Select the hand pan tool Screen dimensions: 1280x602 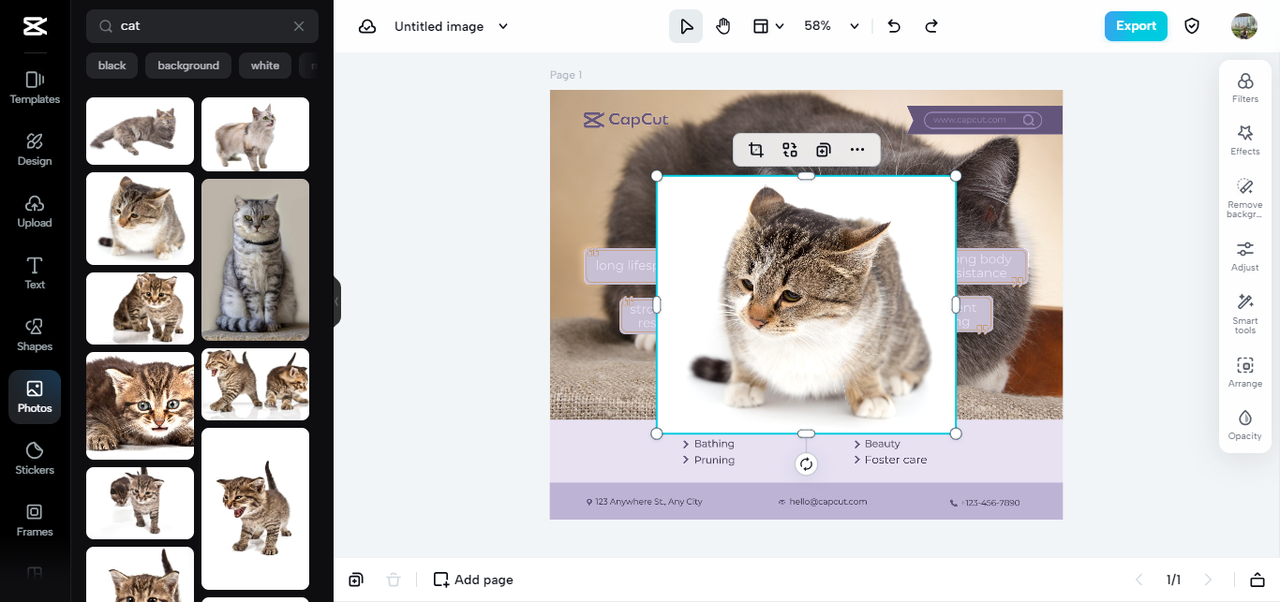pyautogui.click(x=723, y=26)
